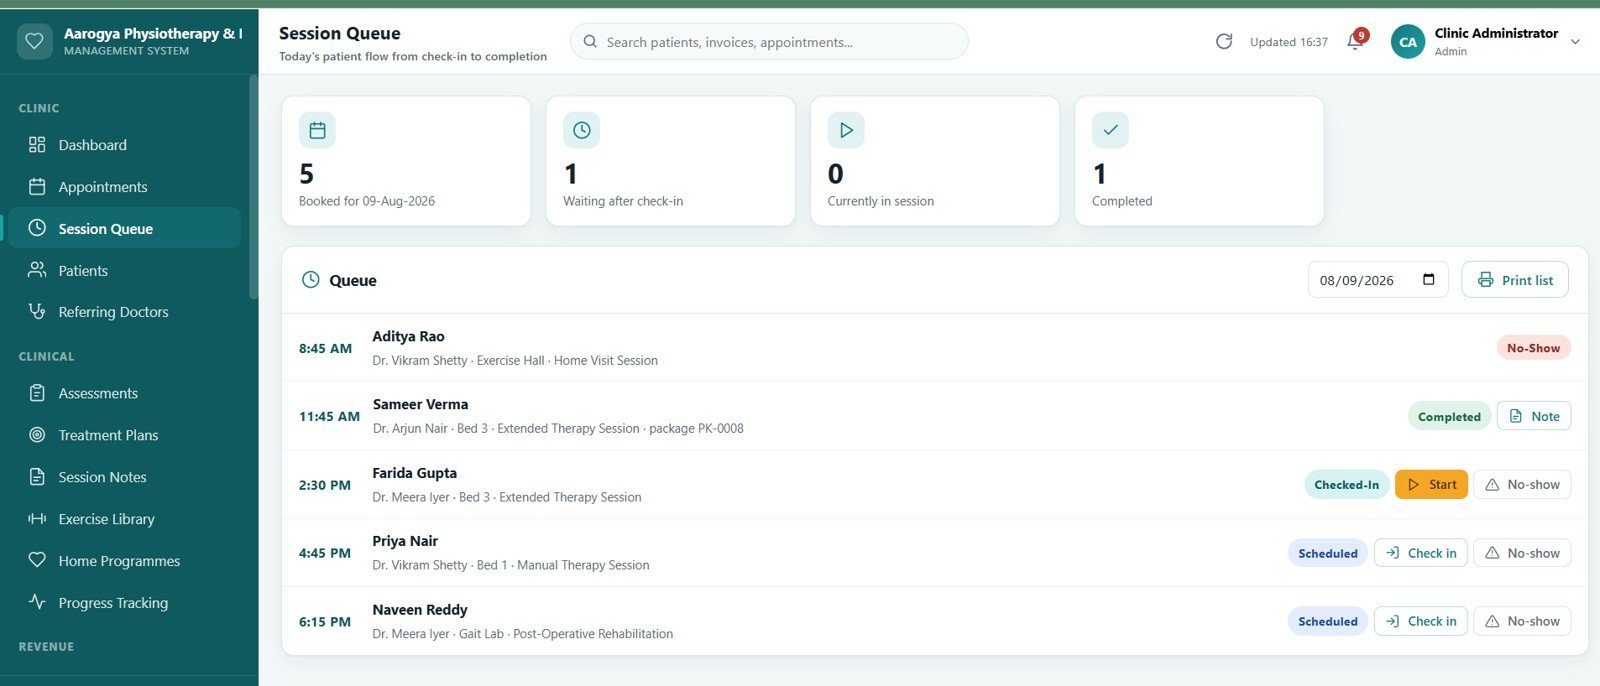The image size is (1600, 686).
Task: Click the Assessments clipboard icon
Action: coord(37,393)
